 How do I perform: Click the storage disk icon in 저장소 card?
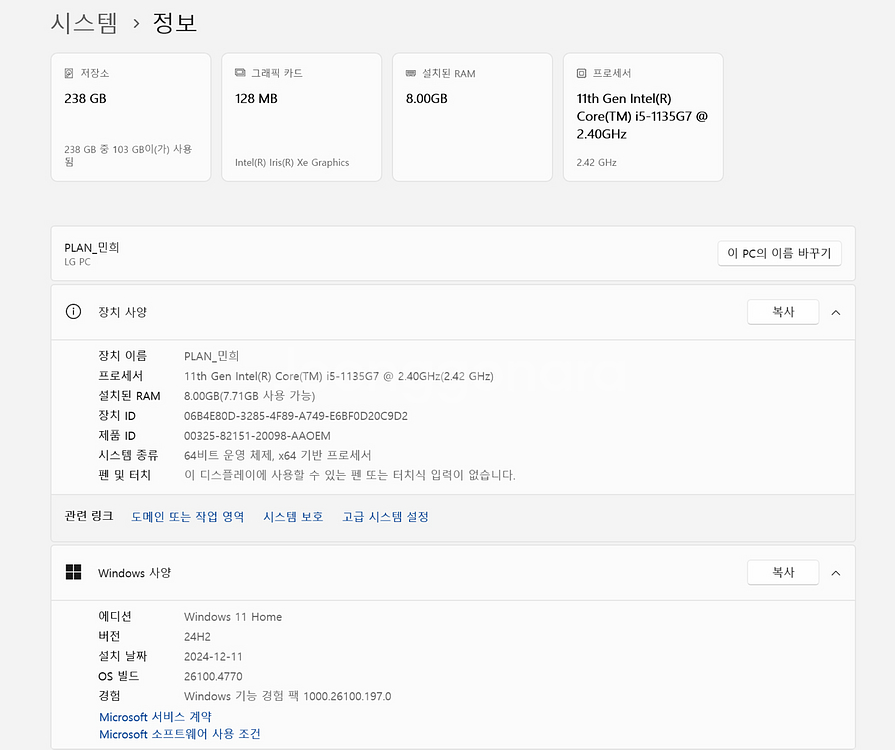tap(69, 73)
